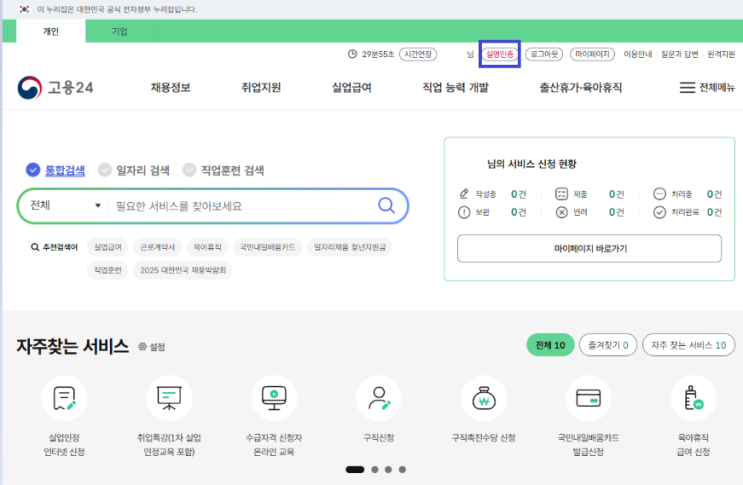743x485 pixels.
Task: Switch to the 기업 tab
Action: [119, 31]
